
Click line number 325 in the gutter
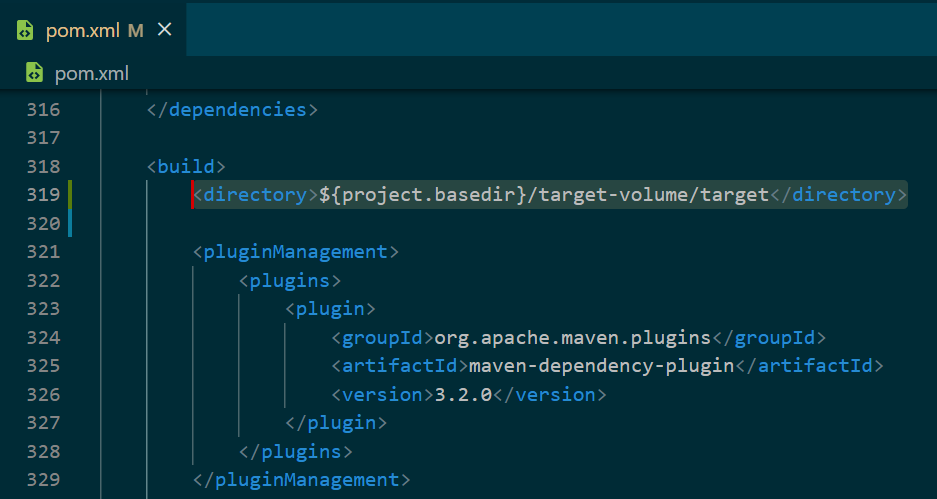(x=43, y=365)
